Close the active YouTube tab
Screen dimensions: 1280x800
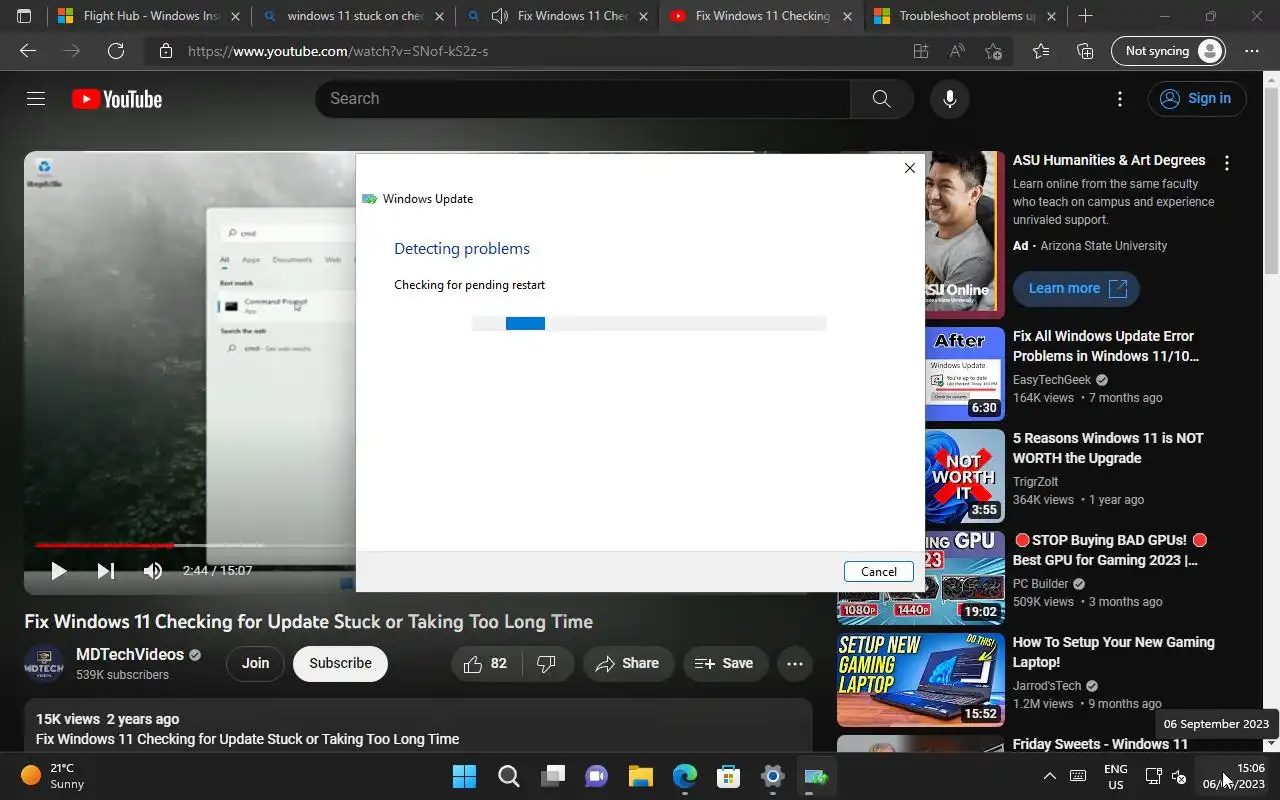(848, 16)
